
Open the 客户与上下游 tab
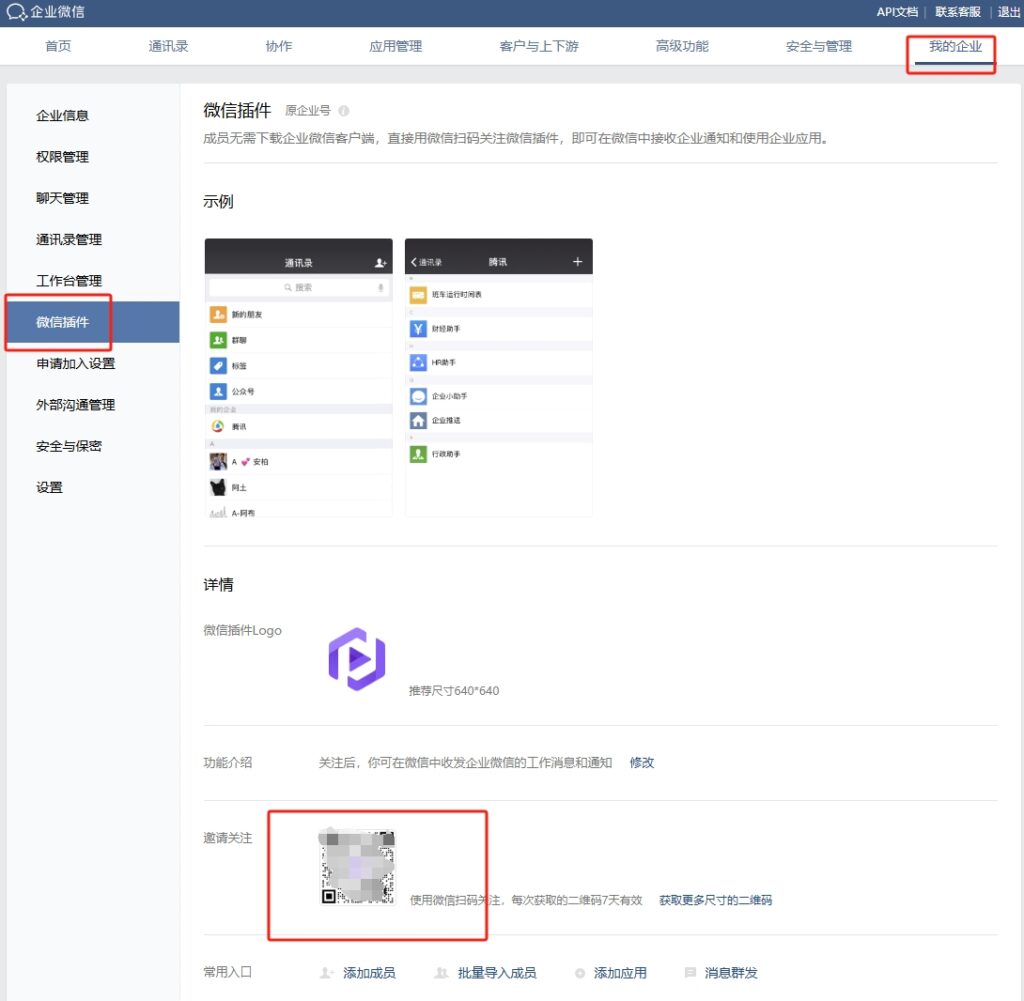(539, 46)
